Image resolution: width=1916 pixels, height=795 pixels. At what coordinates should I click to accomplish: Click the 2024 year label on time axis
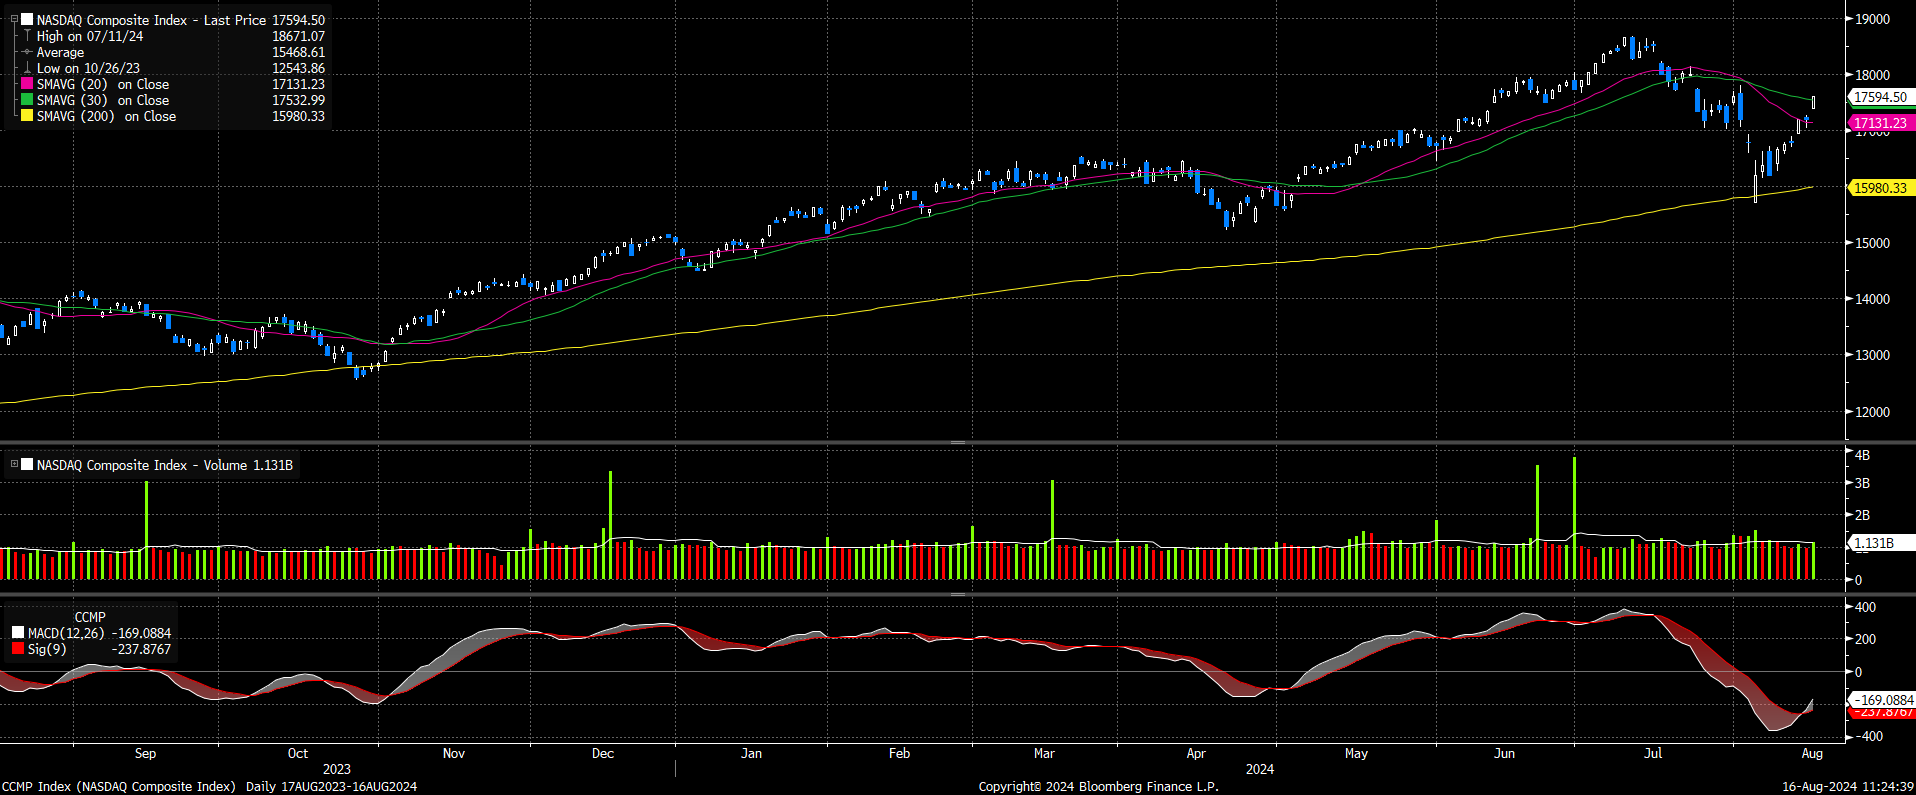[1260, 769]
